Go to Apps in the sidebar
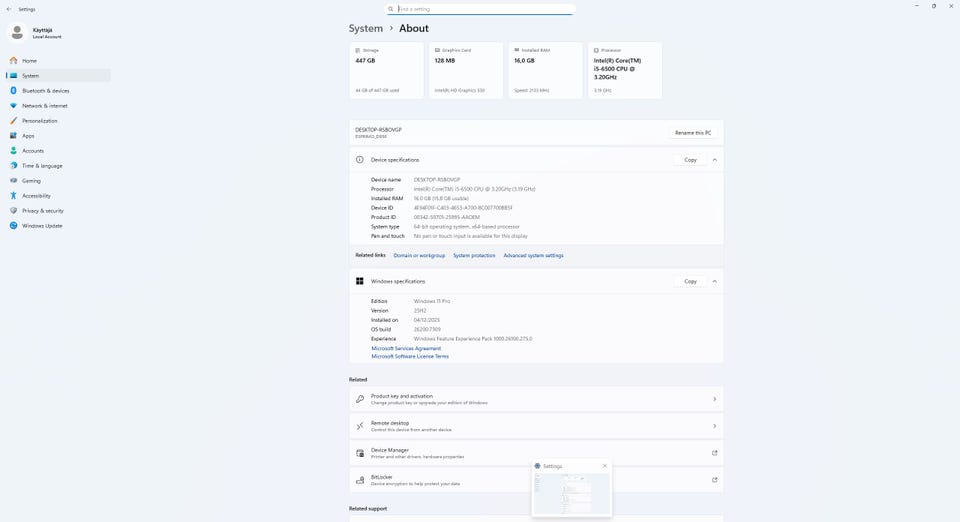Screen dimensions: 960x522 (x=28, y=136)
